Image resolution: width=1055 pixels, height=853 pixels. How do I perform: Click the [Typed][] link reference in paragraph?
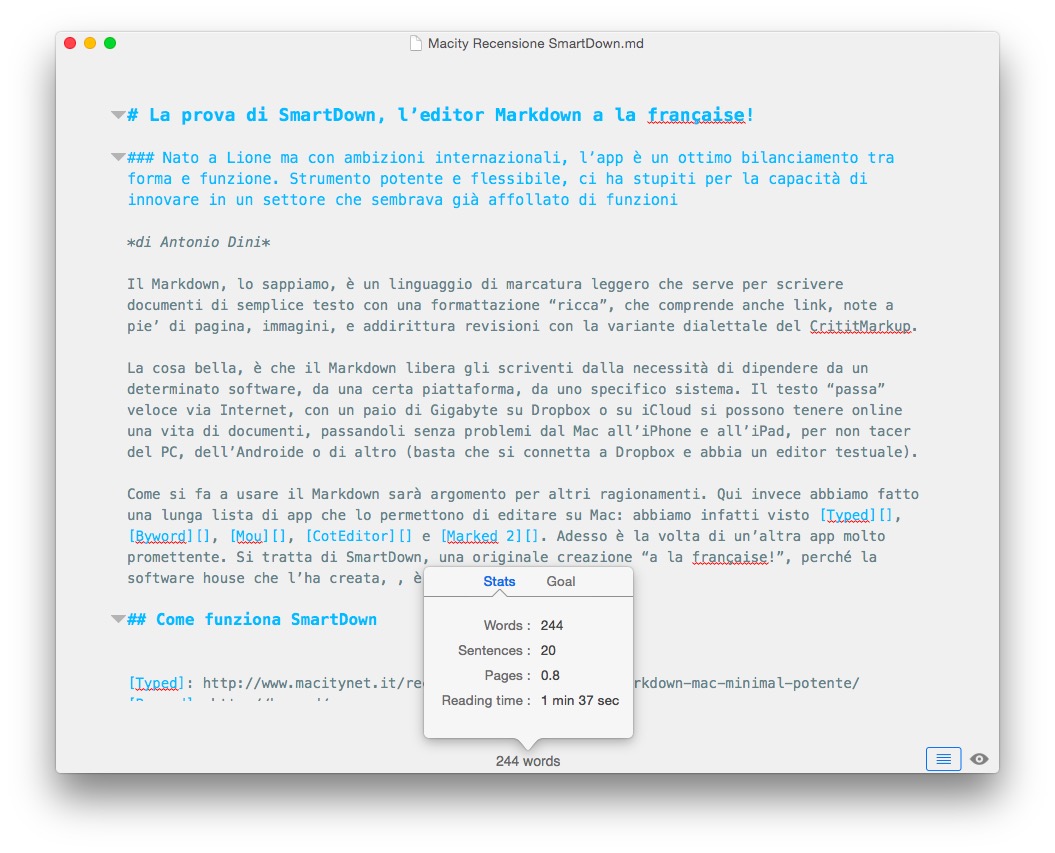[856, 515]
